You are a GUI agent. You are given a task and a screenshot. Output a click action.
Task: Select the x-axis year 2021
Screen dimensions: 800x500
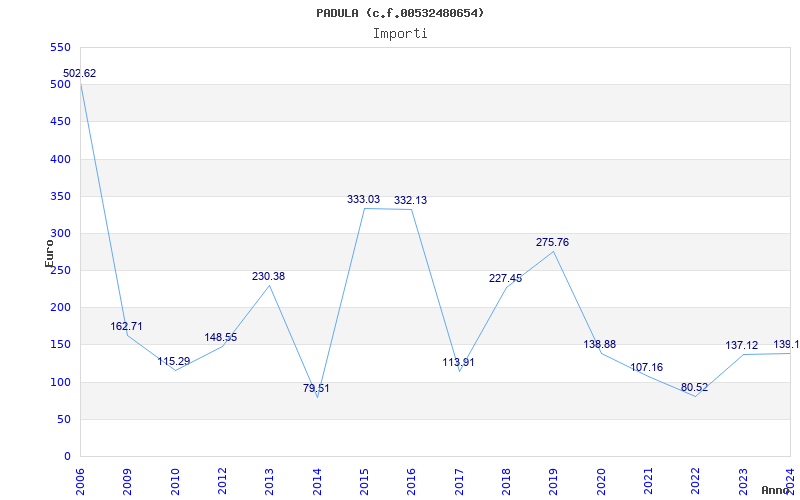pos(648,481)
